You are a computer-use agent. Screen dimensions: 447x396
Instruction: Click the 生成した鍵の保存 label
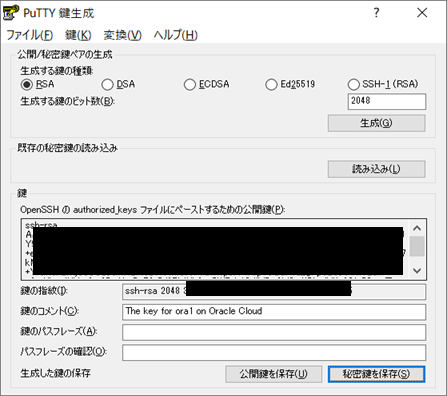[x=55, y=373]
